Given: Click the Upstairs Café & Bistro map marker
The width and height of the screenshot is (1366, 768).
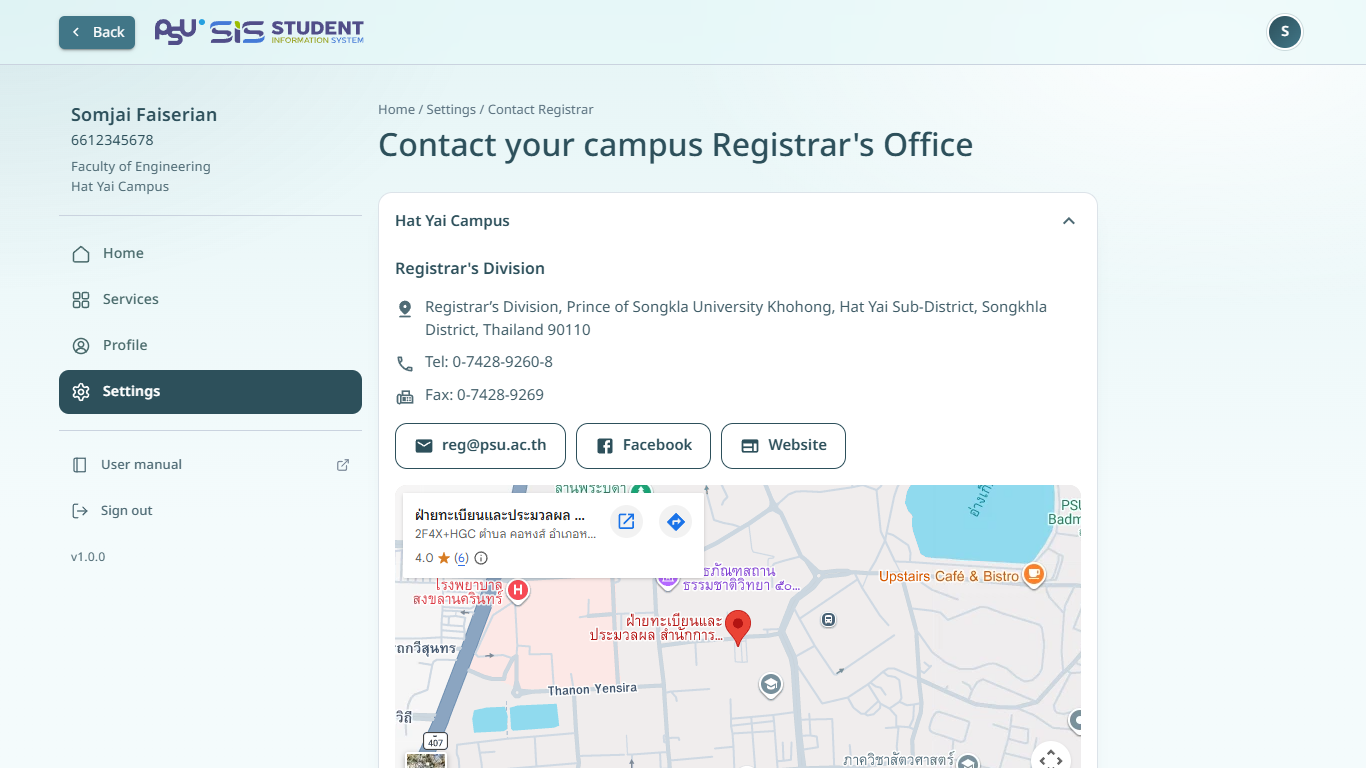Looking at the screenshot, I should (x=1034, y=575).
